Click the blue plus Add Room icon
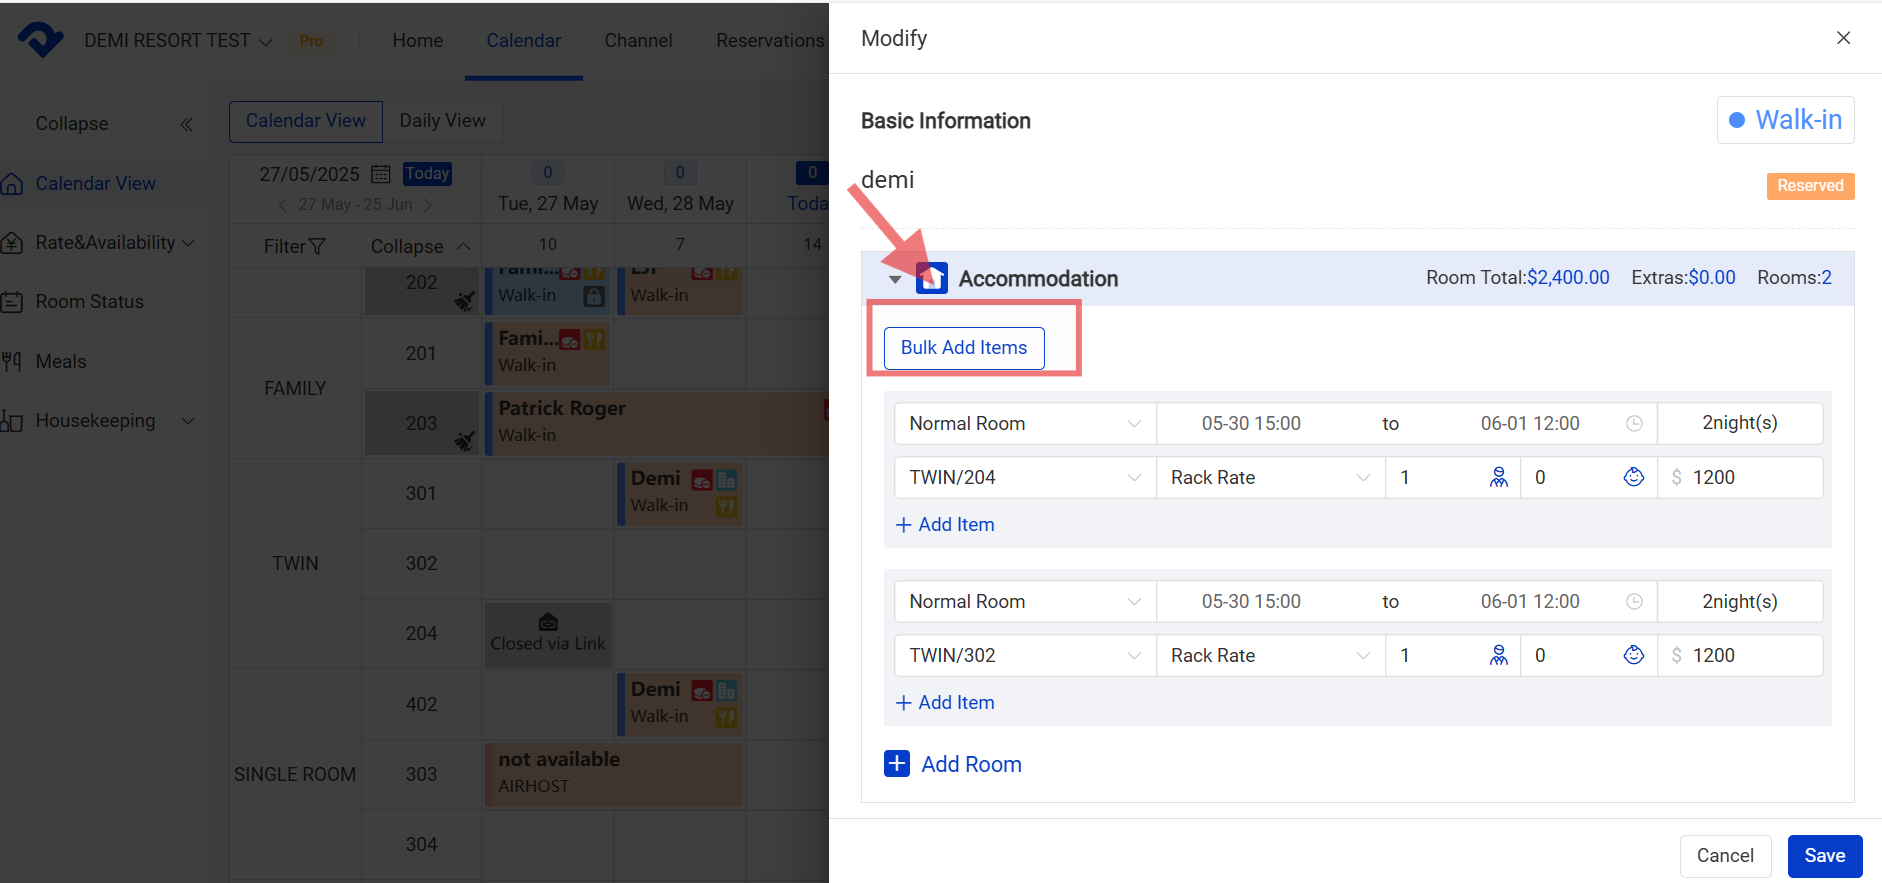Image resolution: width=1882 pixels, height=883 pixels. (x=897, y=764)
